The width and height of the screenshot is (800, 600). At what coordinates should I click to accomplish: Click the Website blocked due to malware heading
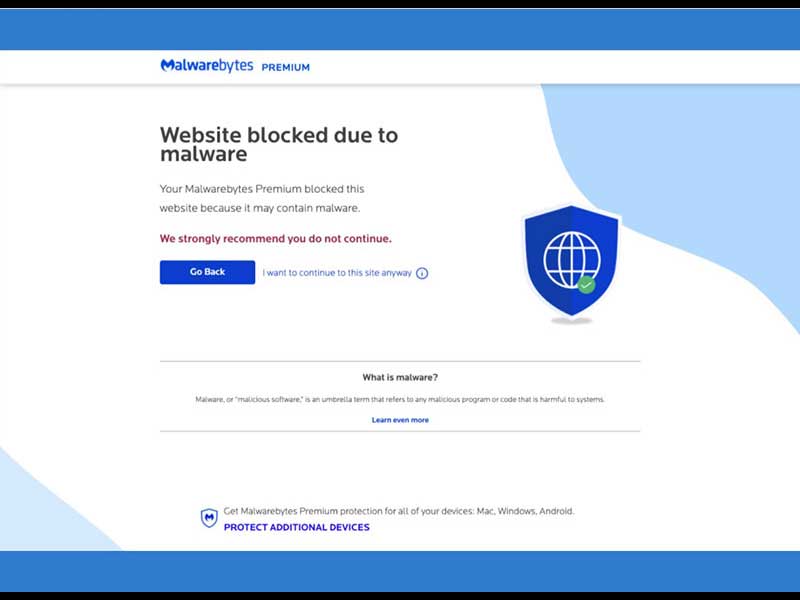pos(279,144)
